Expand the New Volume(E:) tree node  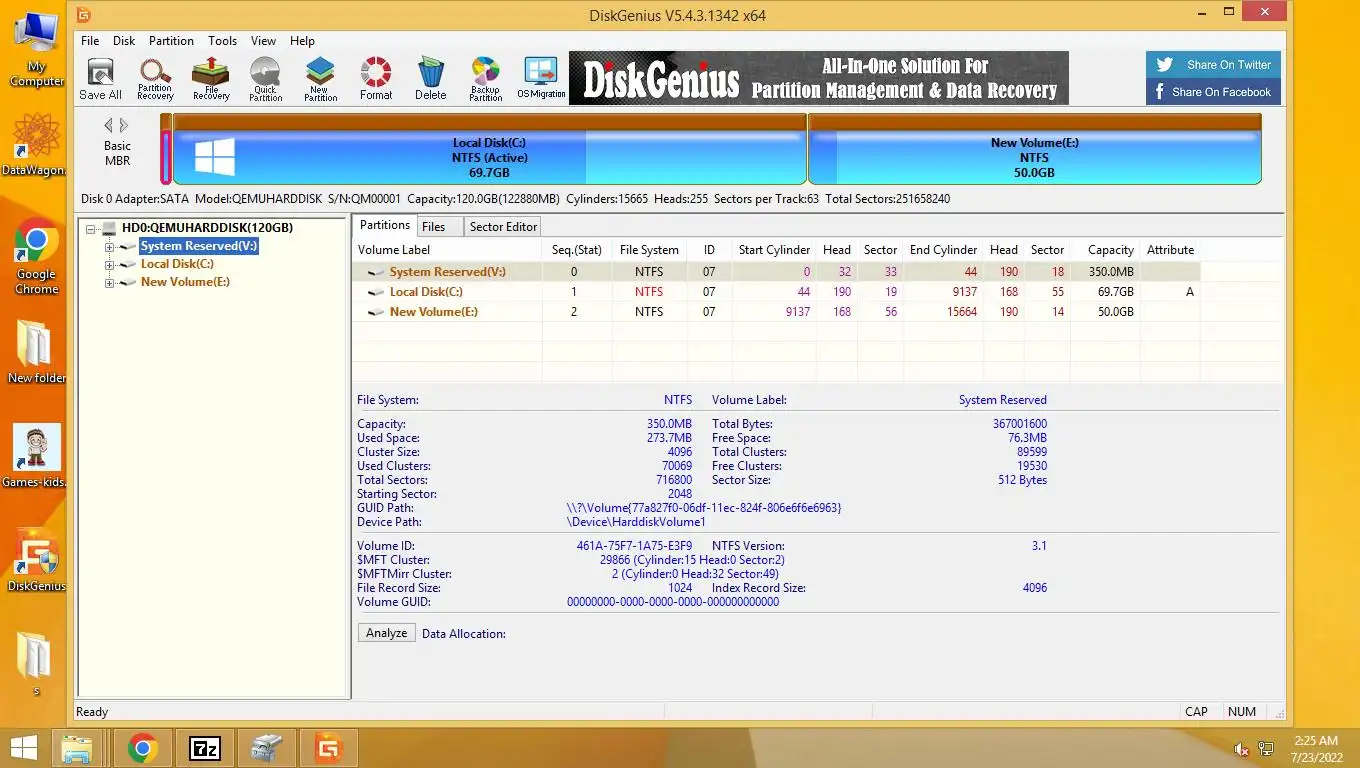(x=109, y=282)
